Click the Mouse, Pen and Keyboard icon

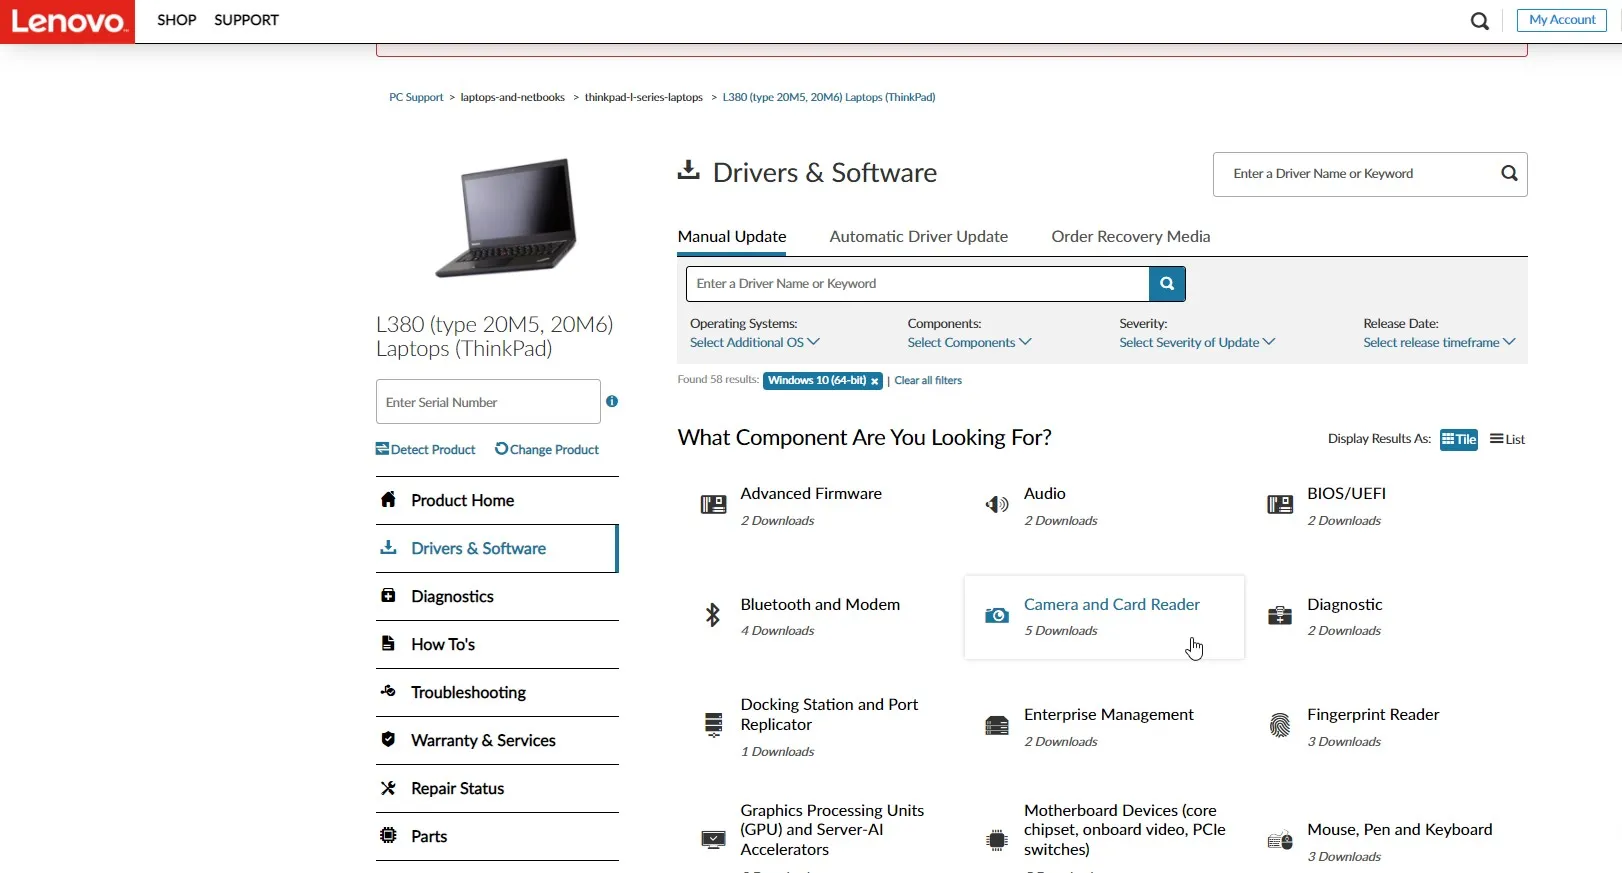click(1280, 840)
